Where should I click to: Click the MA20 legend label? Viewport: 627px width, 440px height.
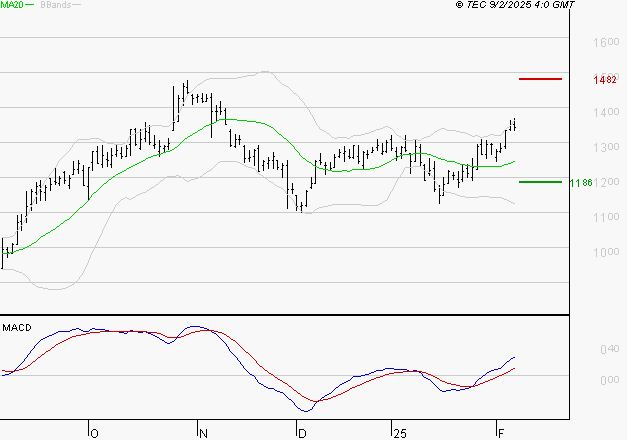click(x=11, y=5)
